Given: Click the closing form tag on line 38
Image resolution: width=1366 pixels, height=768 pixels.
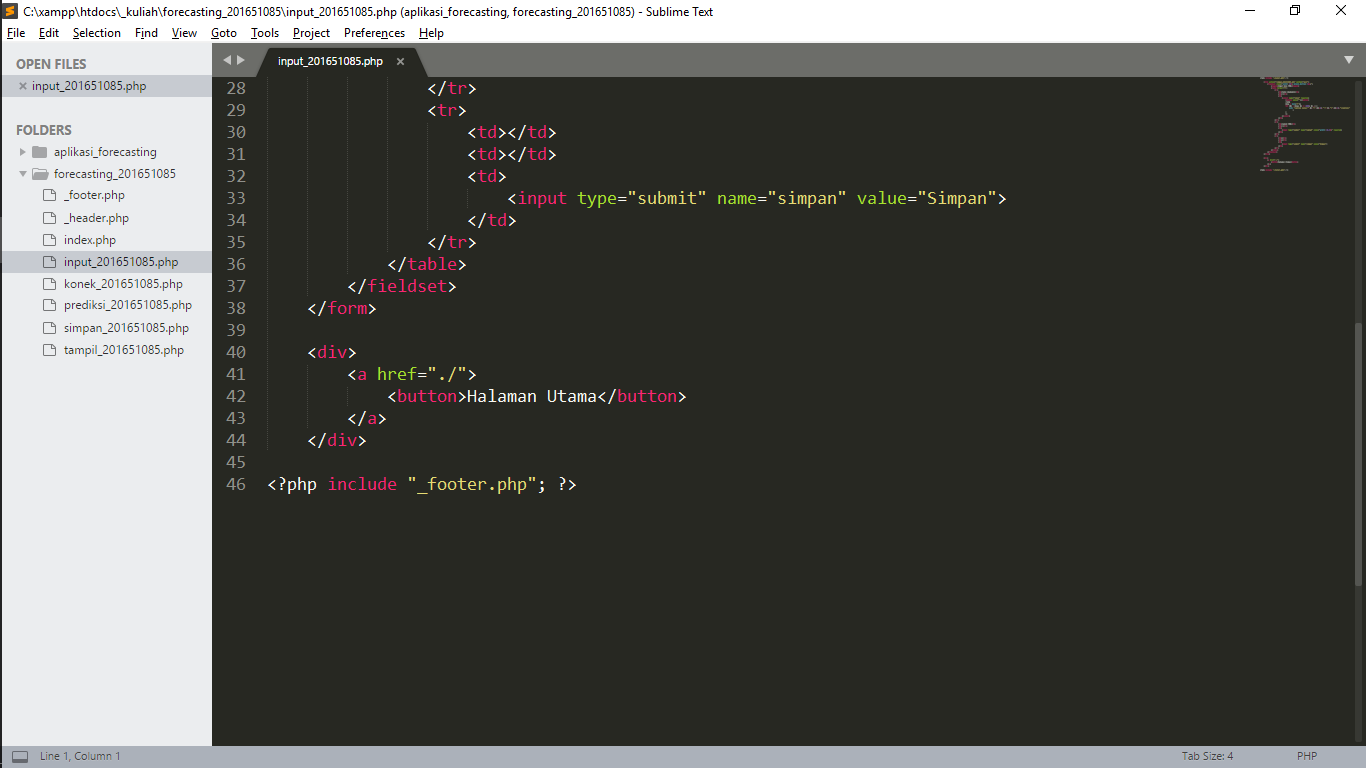Looking at the screenshot, I should pos(342,308).
